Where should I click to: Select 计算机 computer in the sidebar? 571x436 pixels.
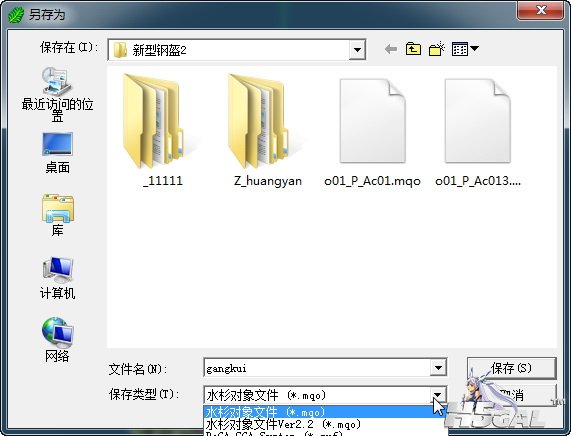click(x=57, y=278)
